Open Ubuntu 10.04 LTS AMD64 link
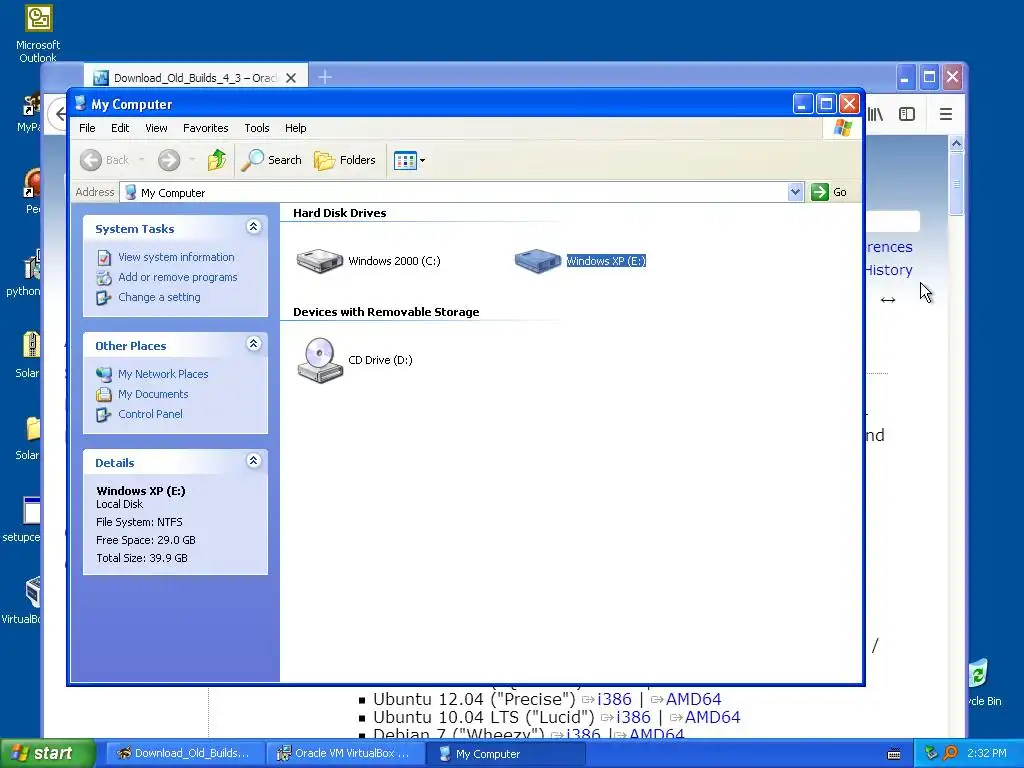This screenshot has width=1024, height=768. pos(712,717)
